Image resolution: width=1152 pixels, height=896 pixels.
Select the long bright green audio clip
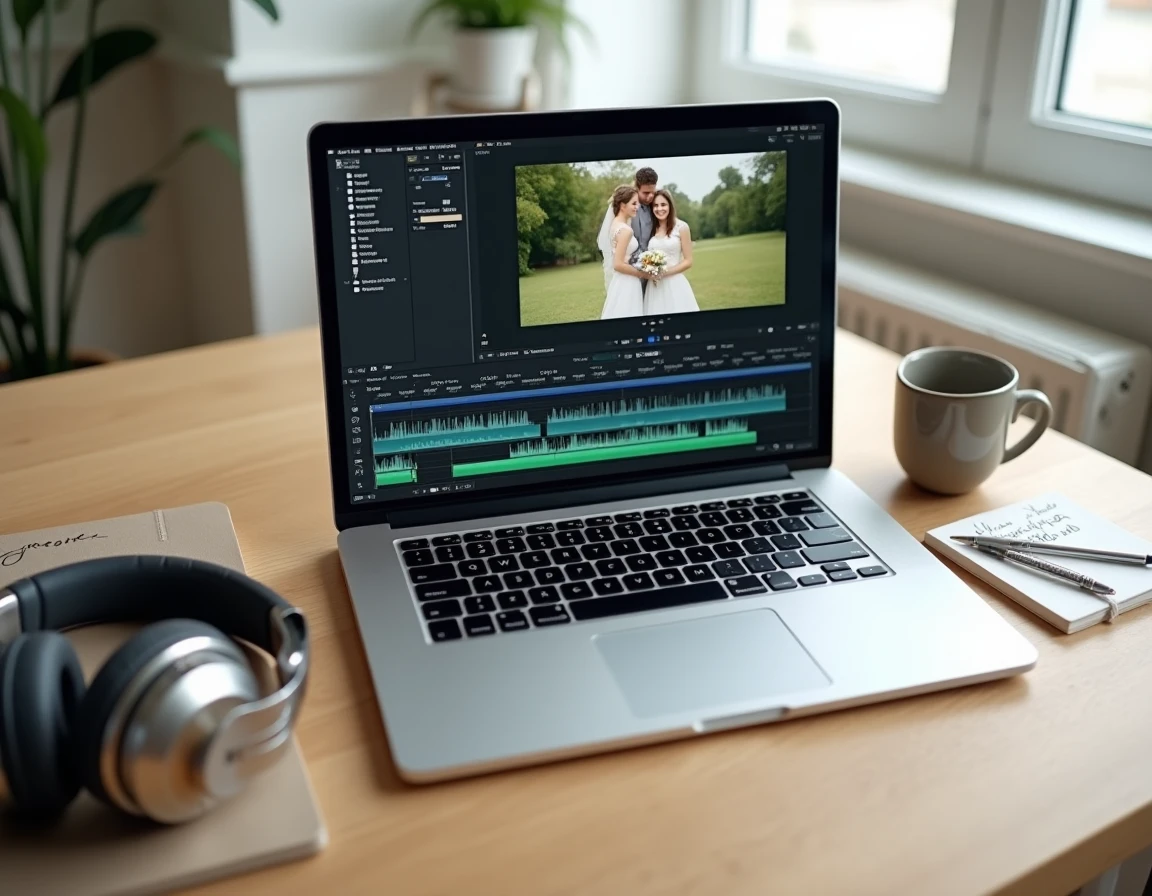605,455
